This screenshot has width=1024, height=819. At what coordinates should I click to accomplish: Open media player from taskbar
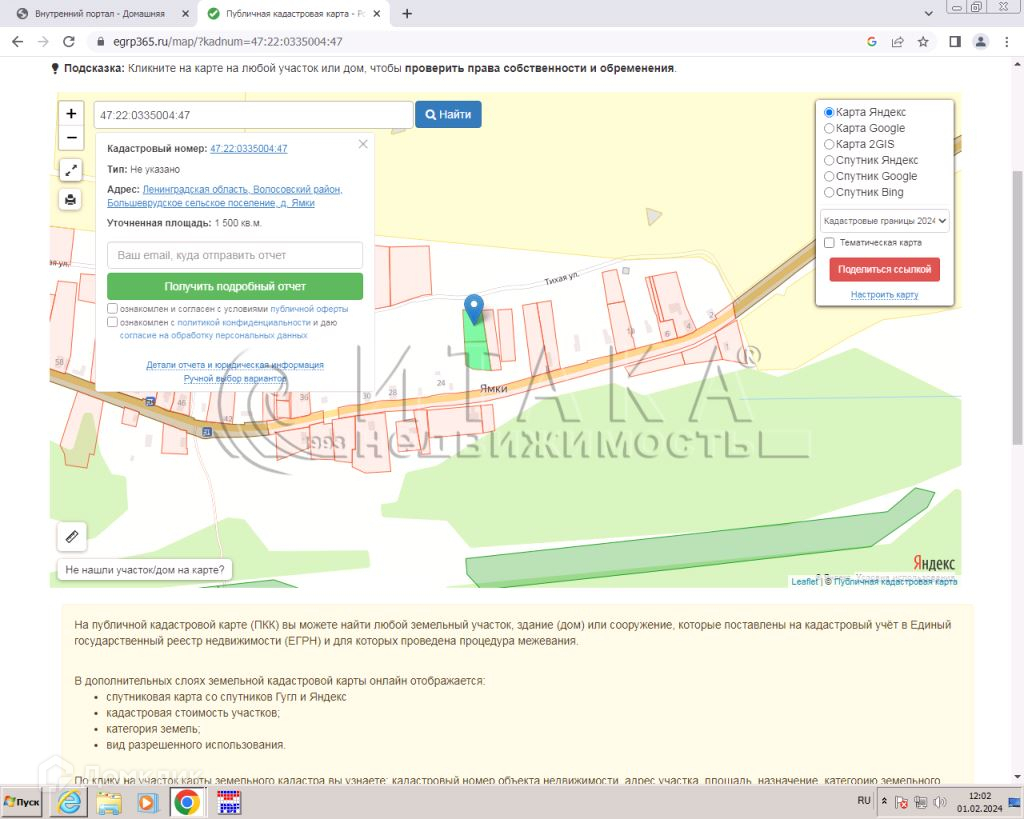pos(148,802)
